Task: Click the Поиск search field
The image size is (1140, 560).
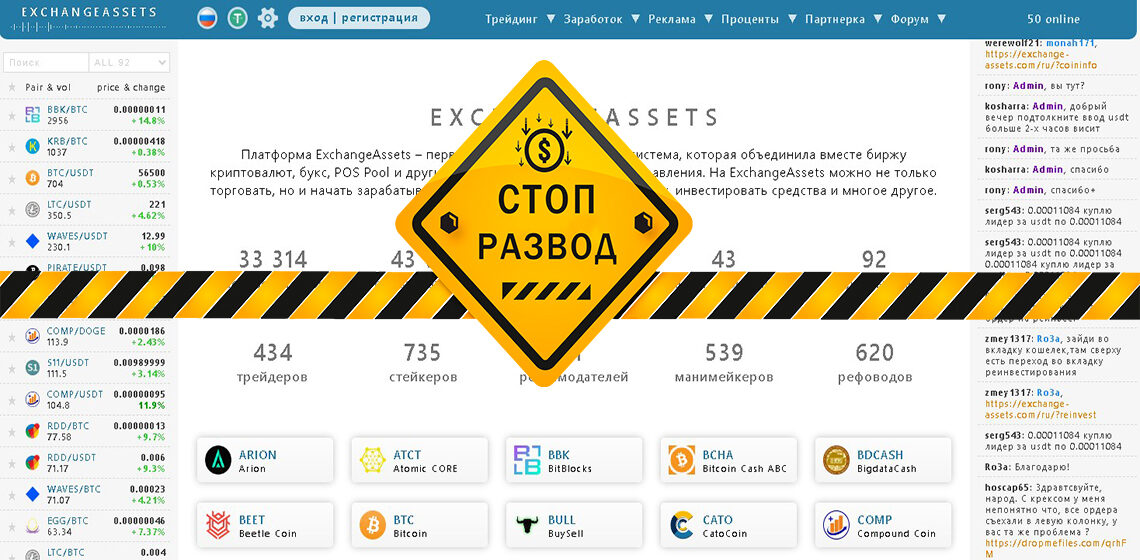Action: [46, 63]
